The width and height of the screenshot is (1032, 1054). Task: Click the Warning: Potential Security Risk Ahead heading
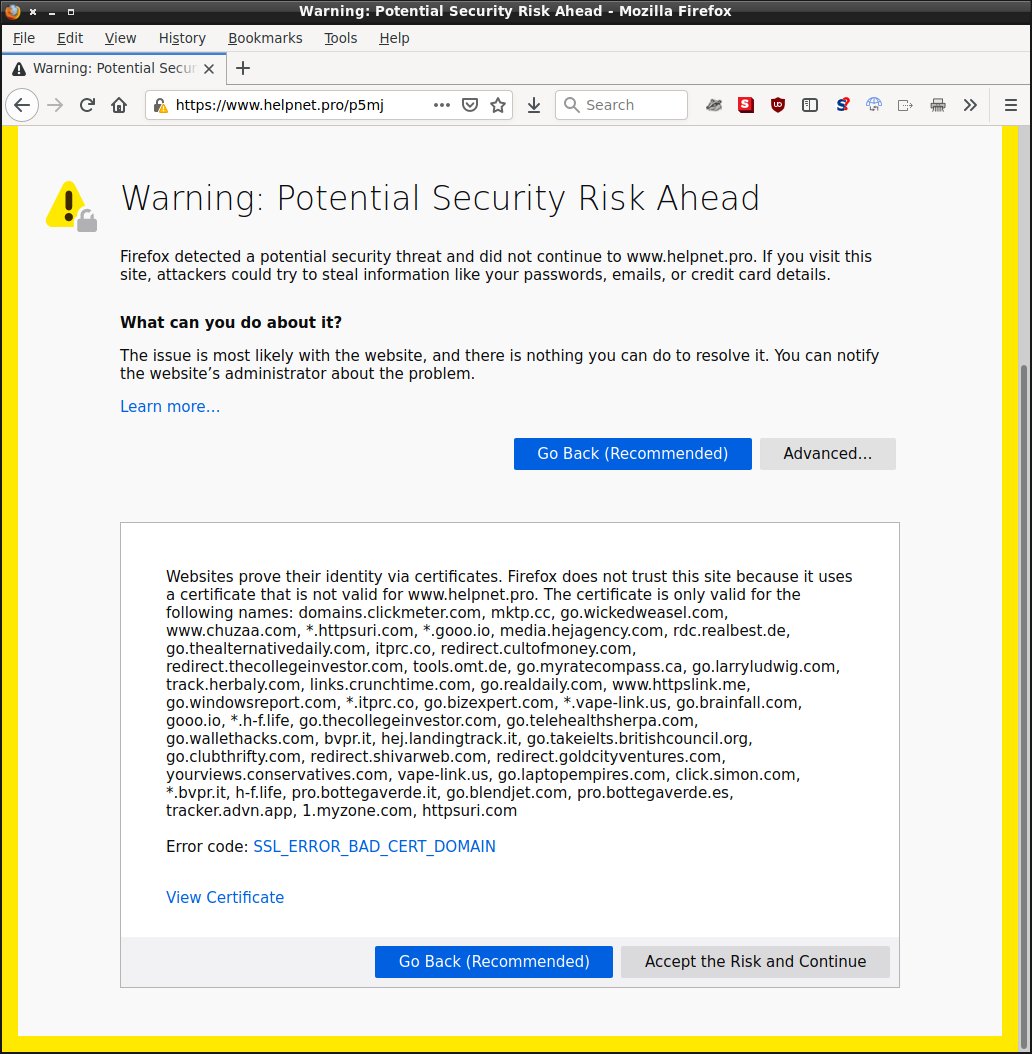[x=440, y=198]
